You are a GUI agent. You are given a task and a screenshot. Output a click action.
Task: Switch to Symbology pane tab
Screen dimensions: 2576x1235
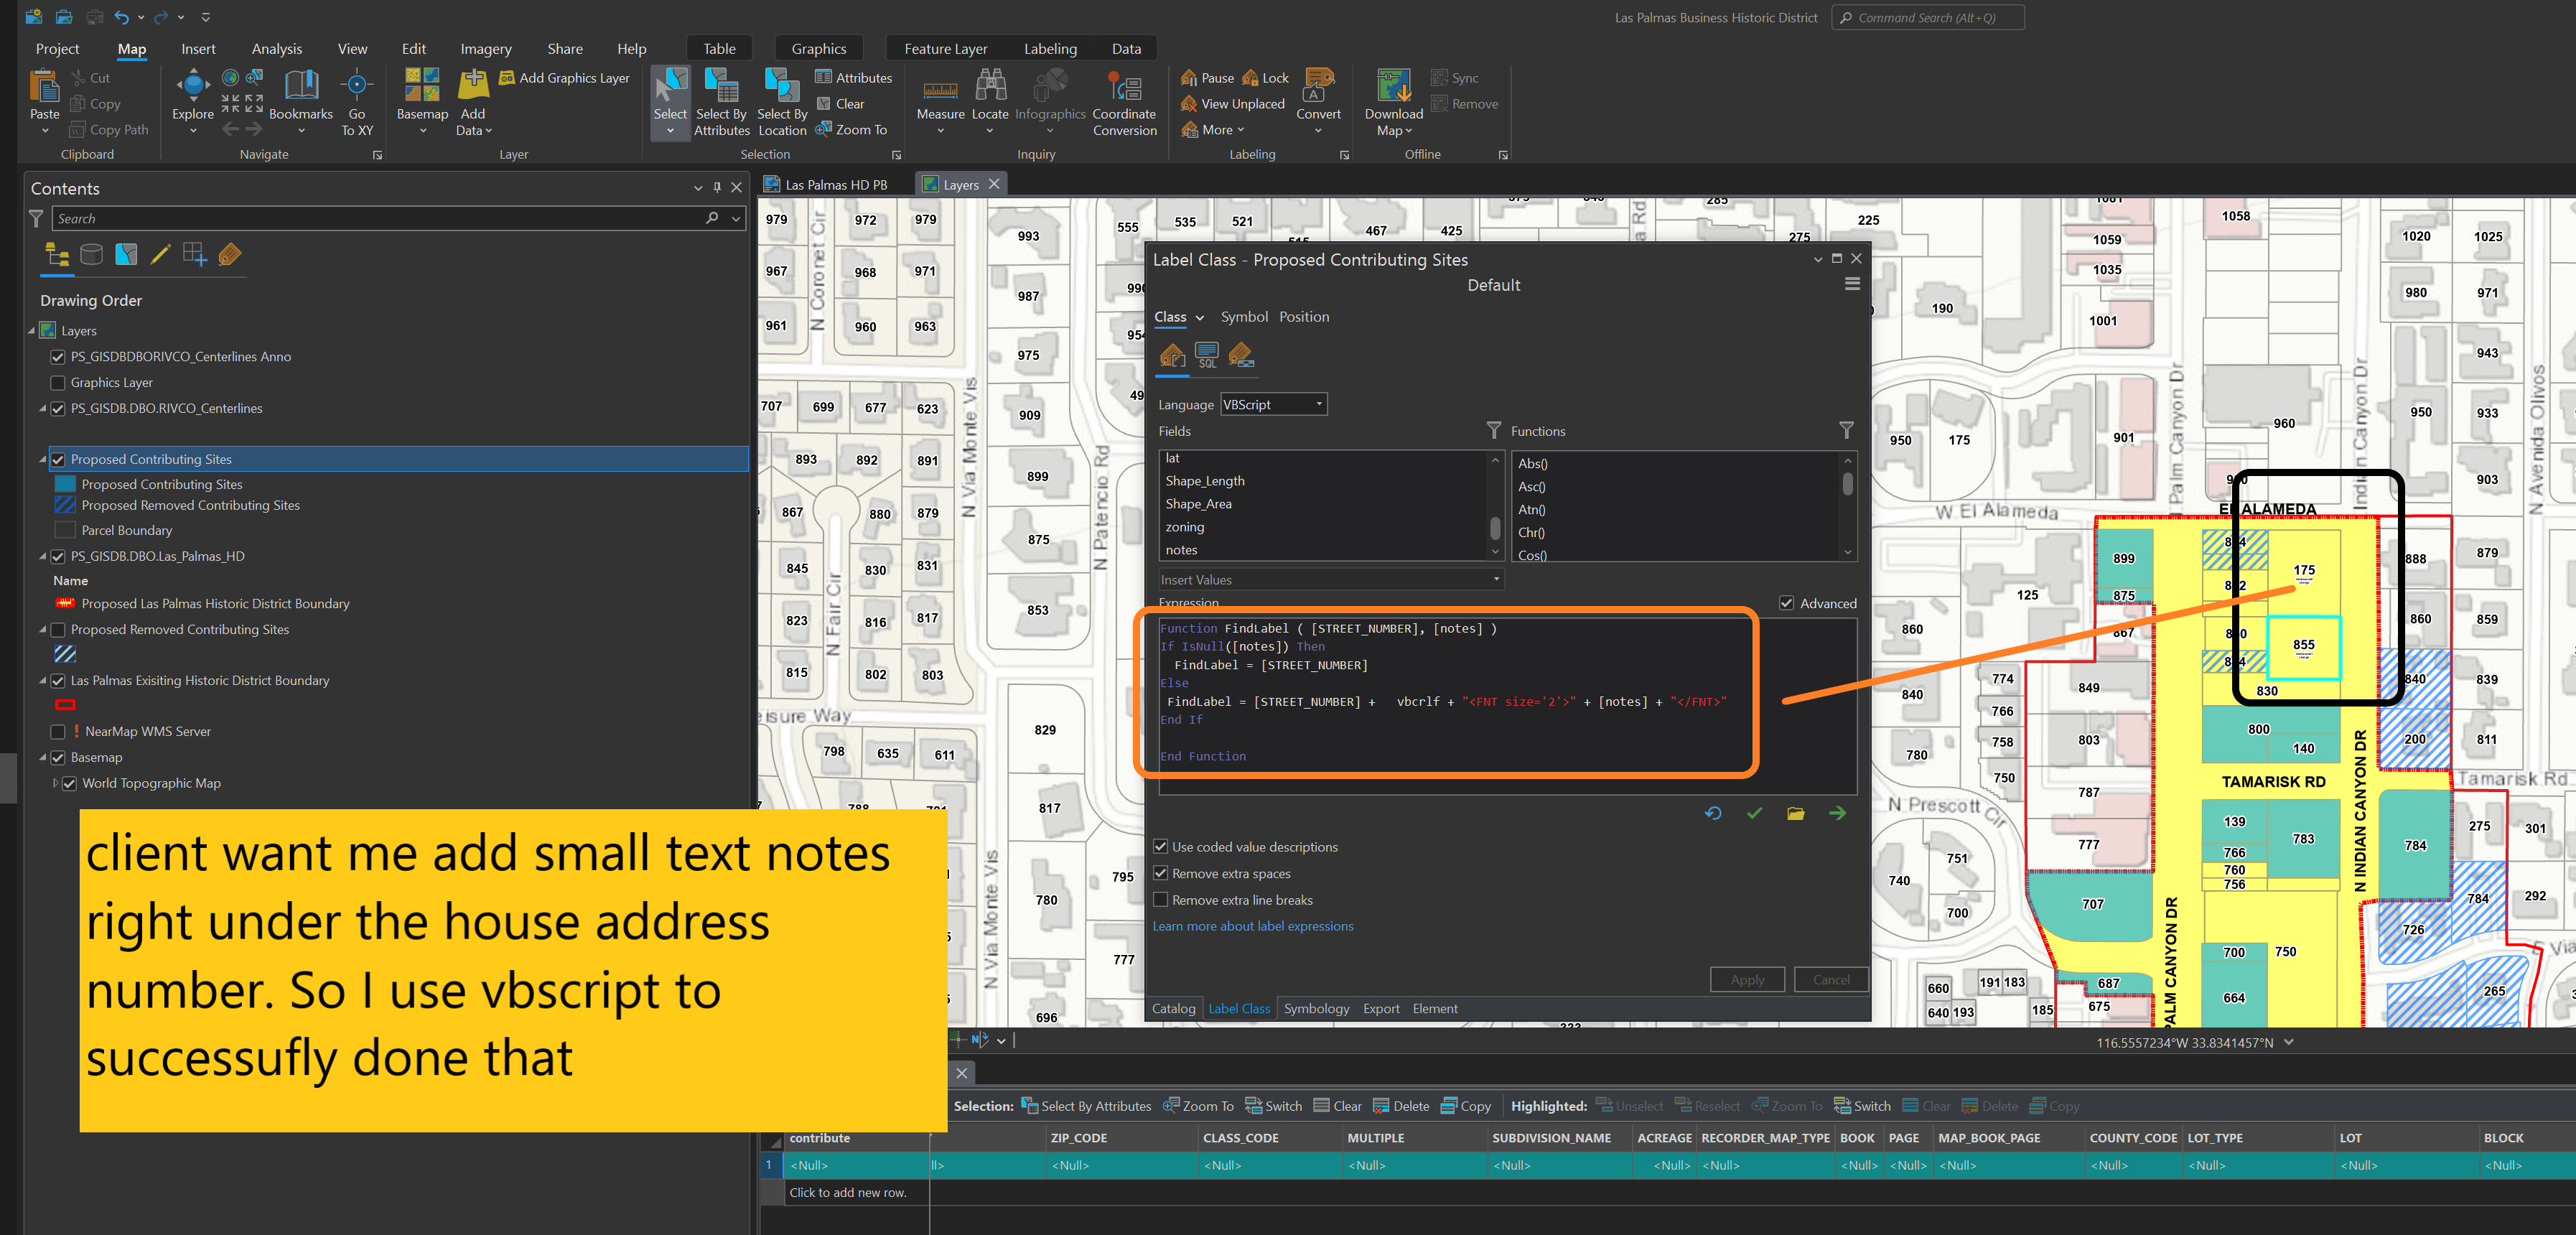pyautogui.click(x=1316, y=1008)
